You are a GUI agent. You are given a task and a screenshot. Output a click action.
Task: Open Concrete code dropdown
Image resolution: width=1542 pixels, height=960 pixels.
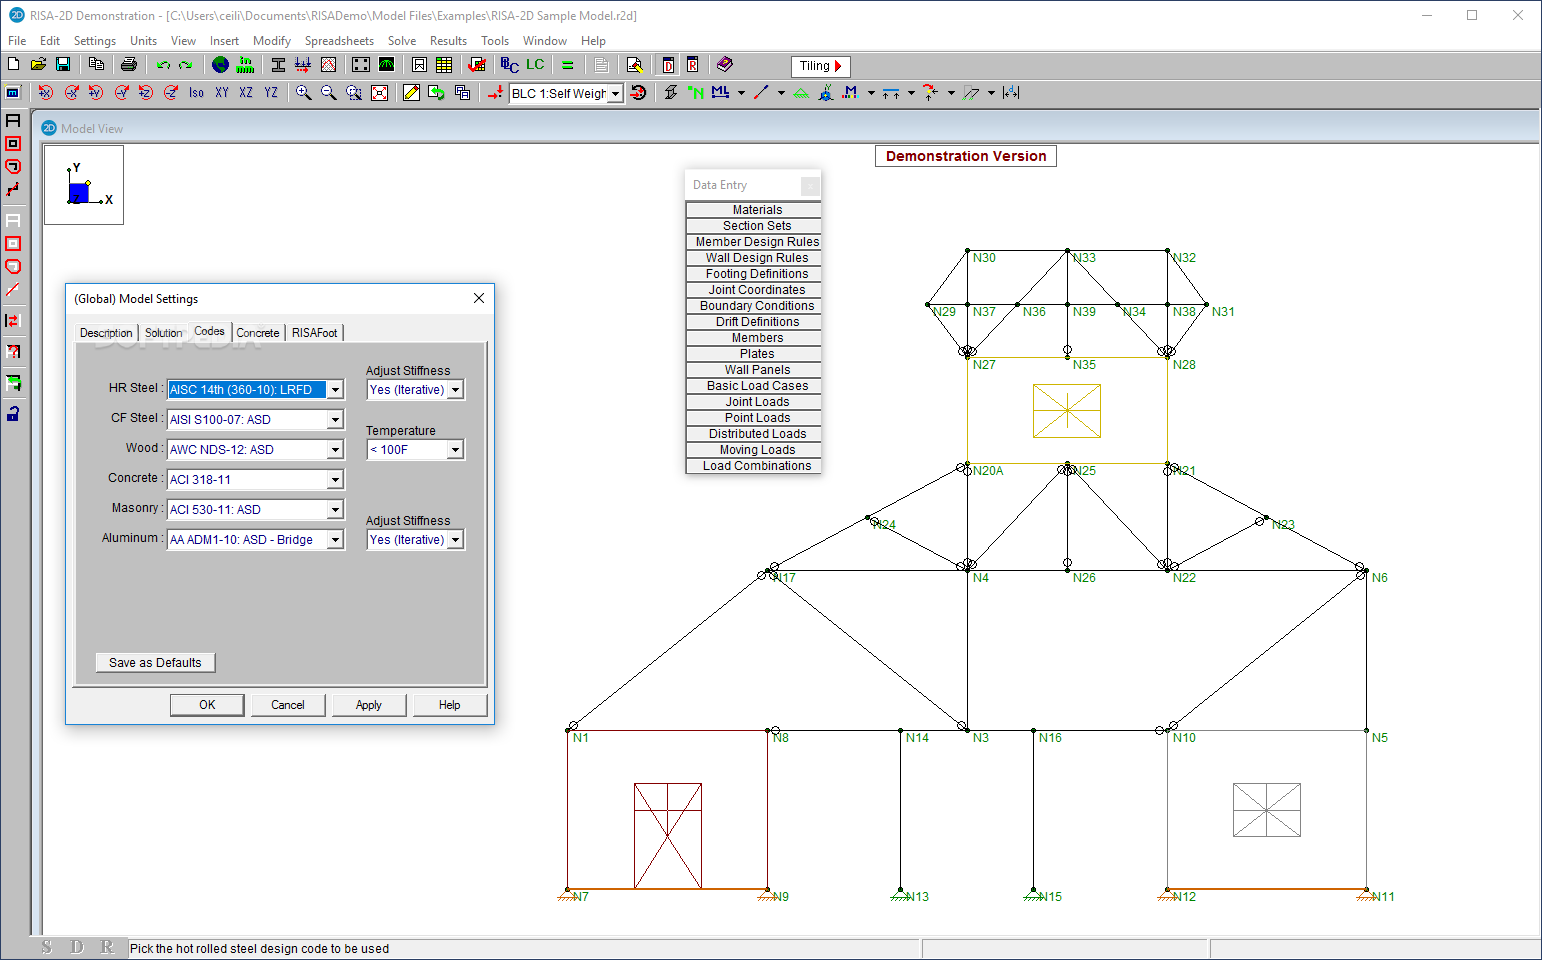pos(336,480)
